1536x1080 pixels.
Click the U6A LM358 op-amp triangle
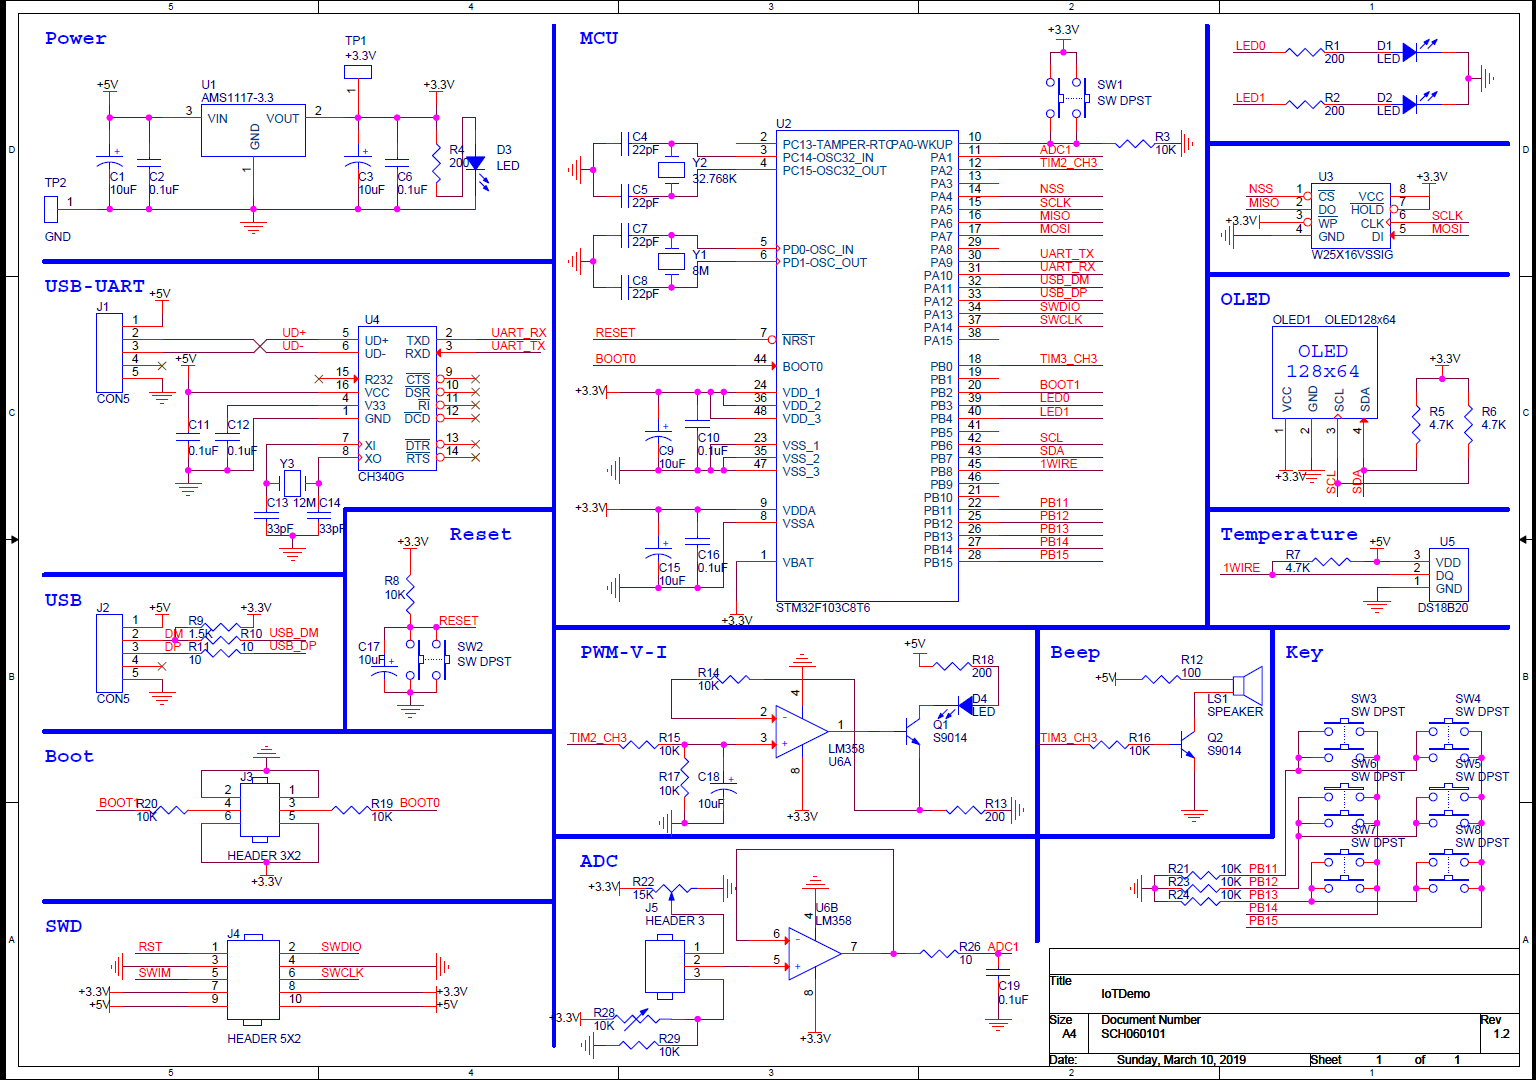[801, 731]
